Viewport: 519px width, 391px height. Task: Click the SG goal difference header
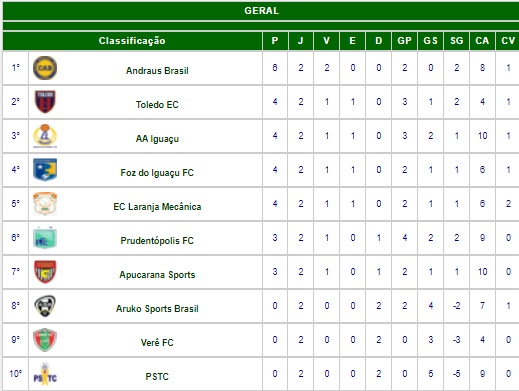pyautogui.click(x=457, y=41)
